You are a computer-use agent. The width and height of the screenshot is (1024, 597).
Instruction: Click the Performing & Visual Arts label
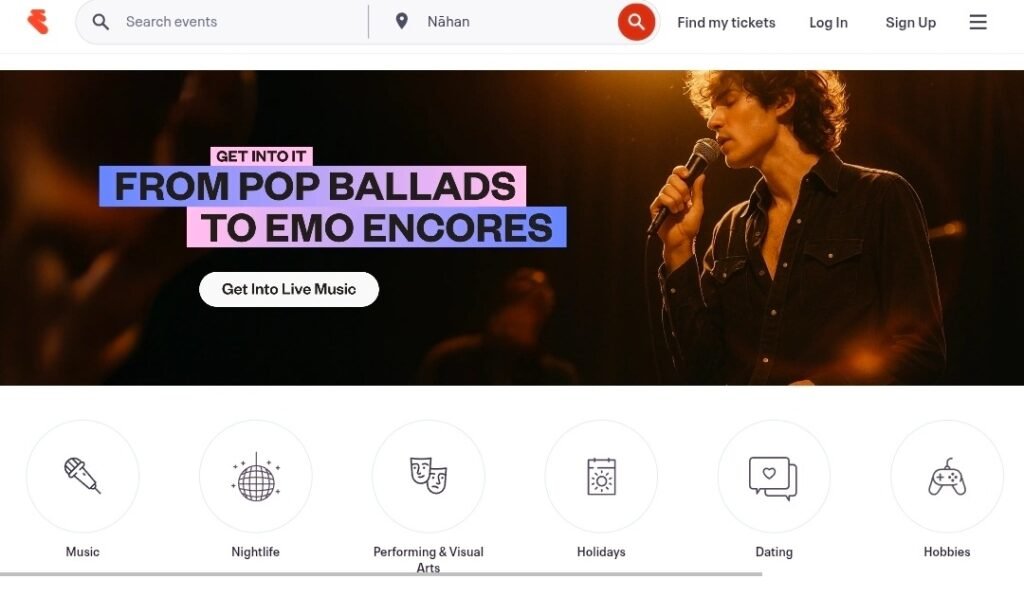pyautogui.click(x=428, y=560)
